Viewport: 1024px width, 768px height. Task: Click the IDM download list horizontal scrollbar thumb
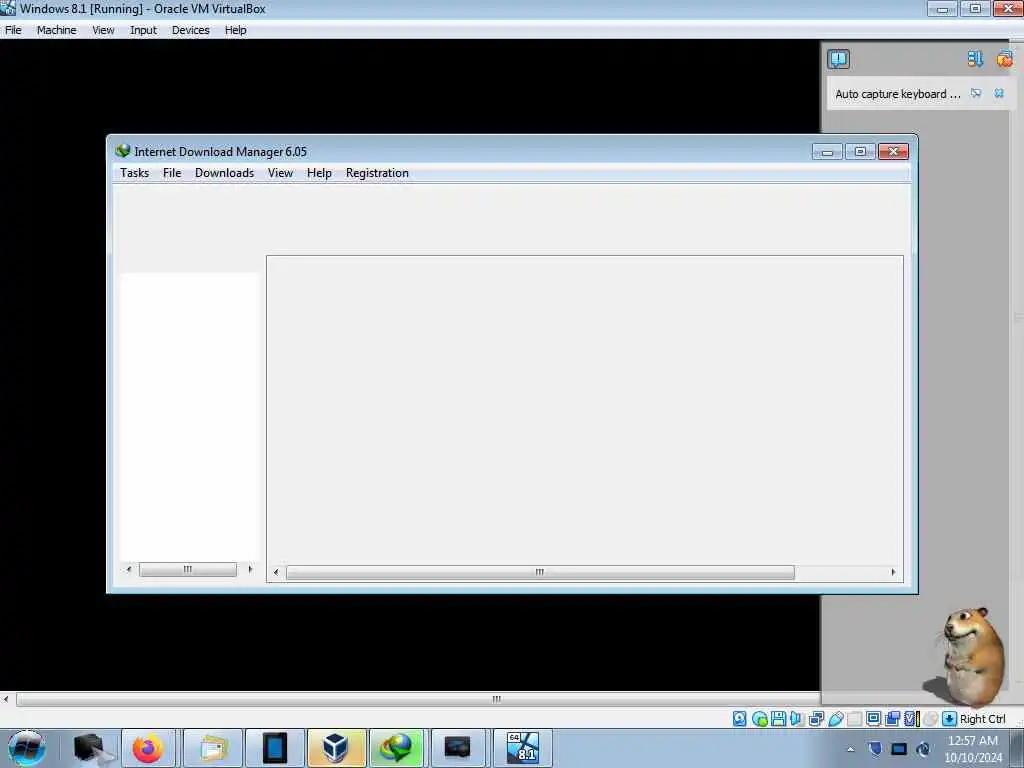540,573
